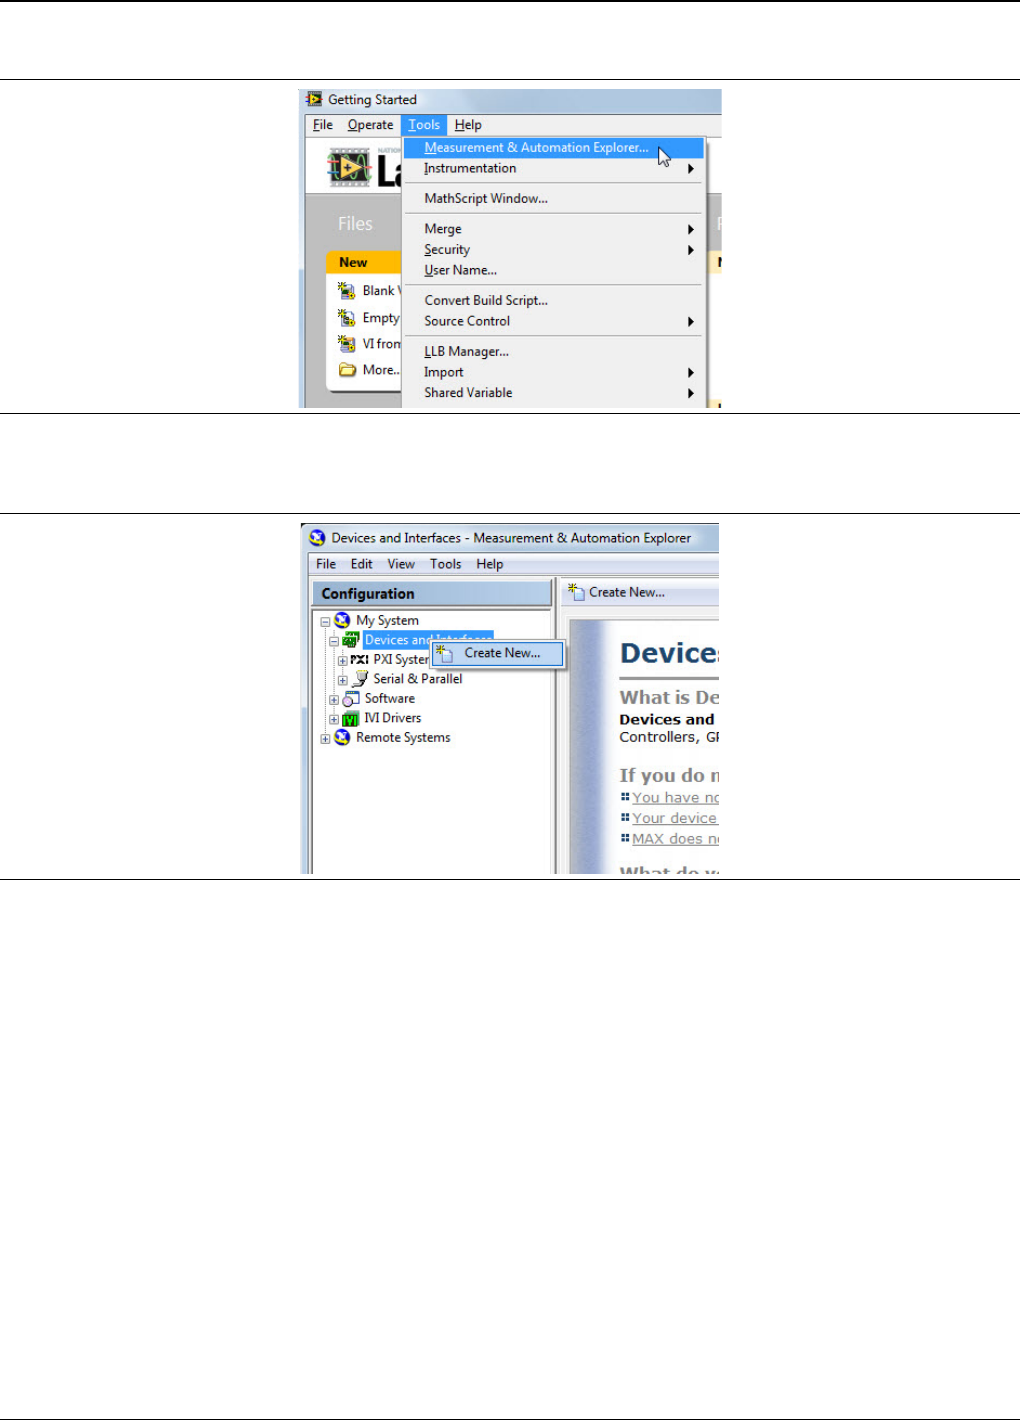Click the Blank VI icon

pyautogui.click(x=346, y=291)
